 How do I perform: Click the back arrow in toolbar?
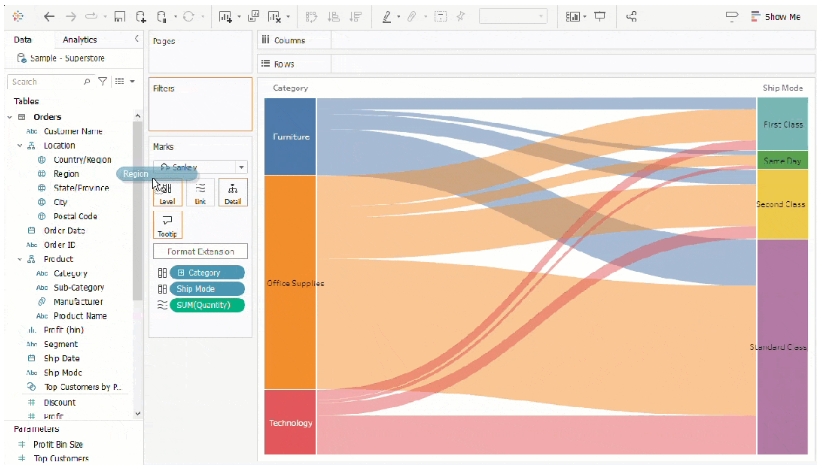click(50, 17)
